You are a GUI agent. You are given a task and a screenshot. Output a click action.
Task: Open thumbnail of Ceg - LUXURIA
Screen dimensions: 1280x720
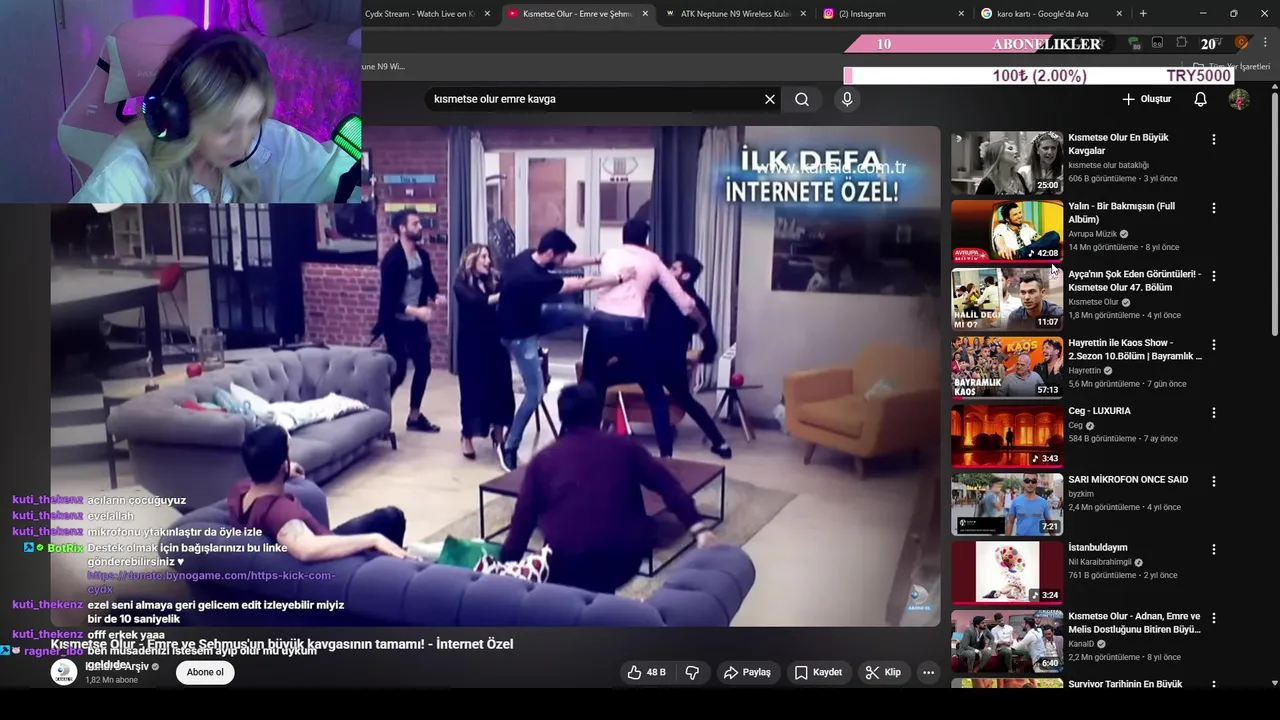[1007, 436]
